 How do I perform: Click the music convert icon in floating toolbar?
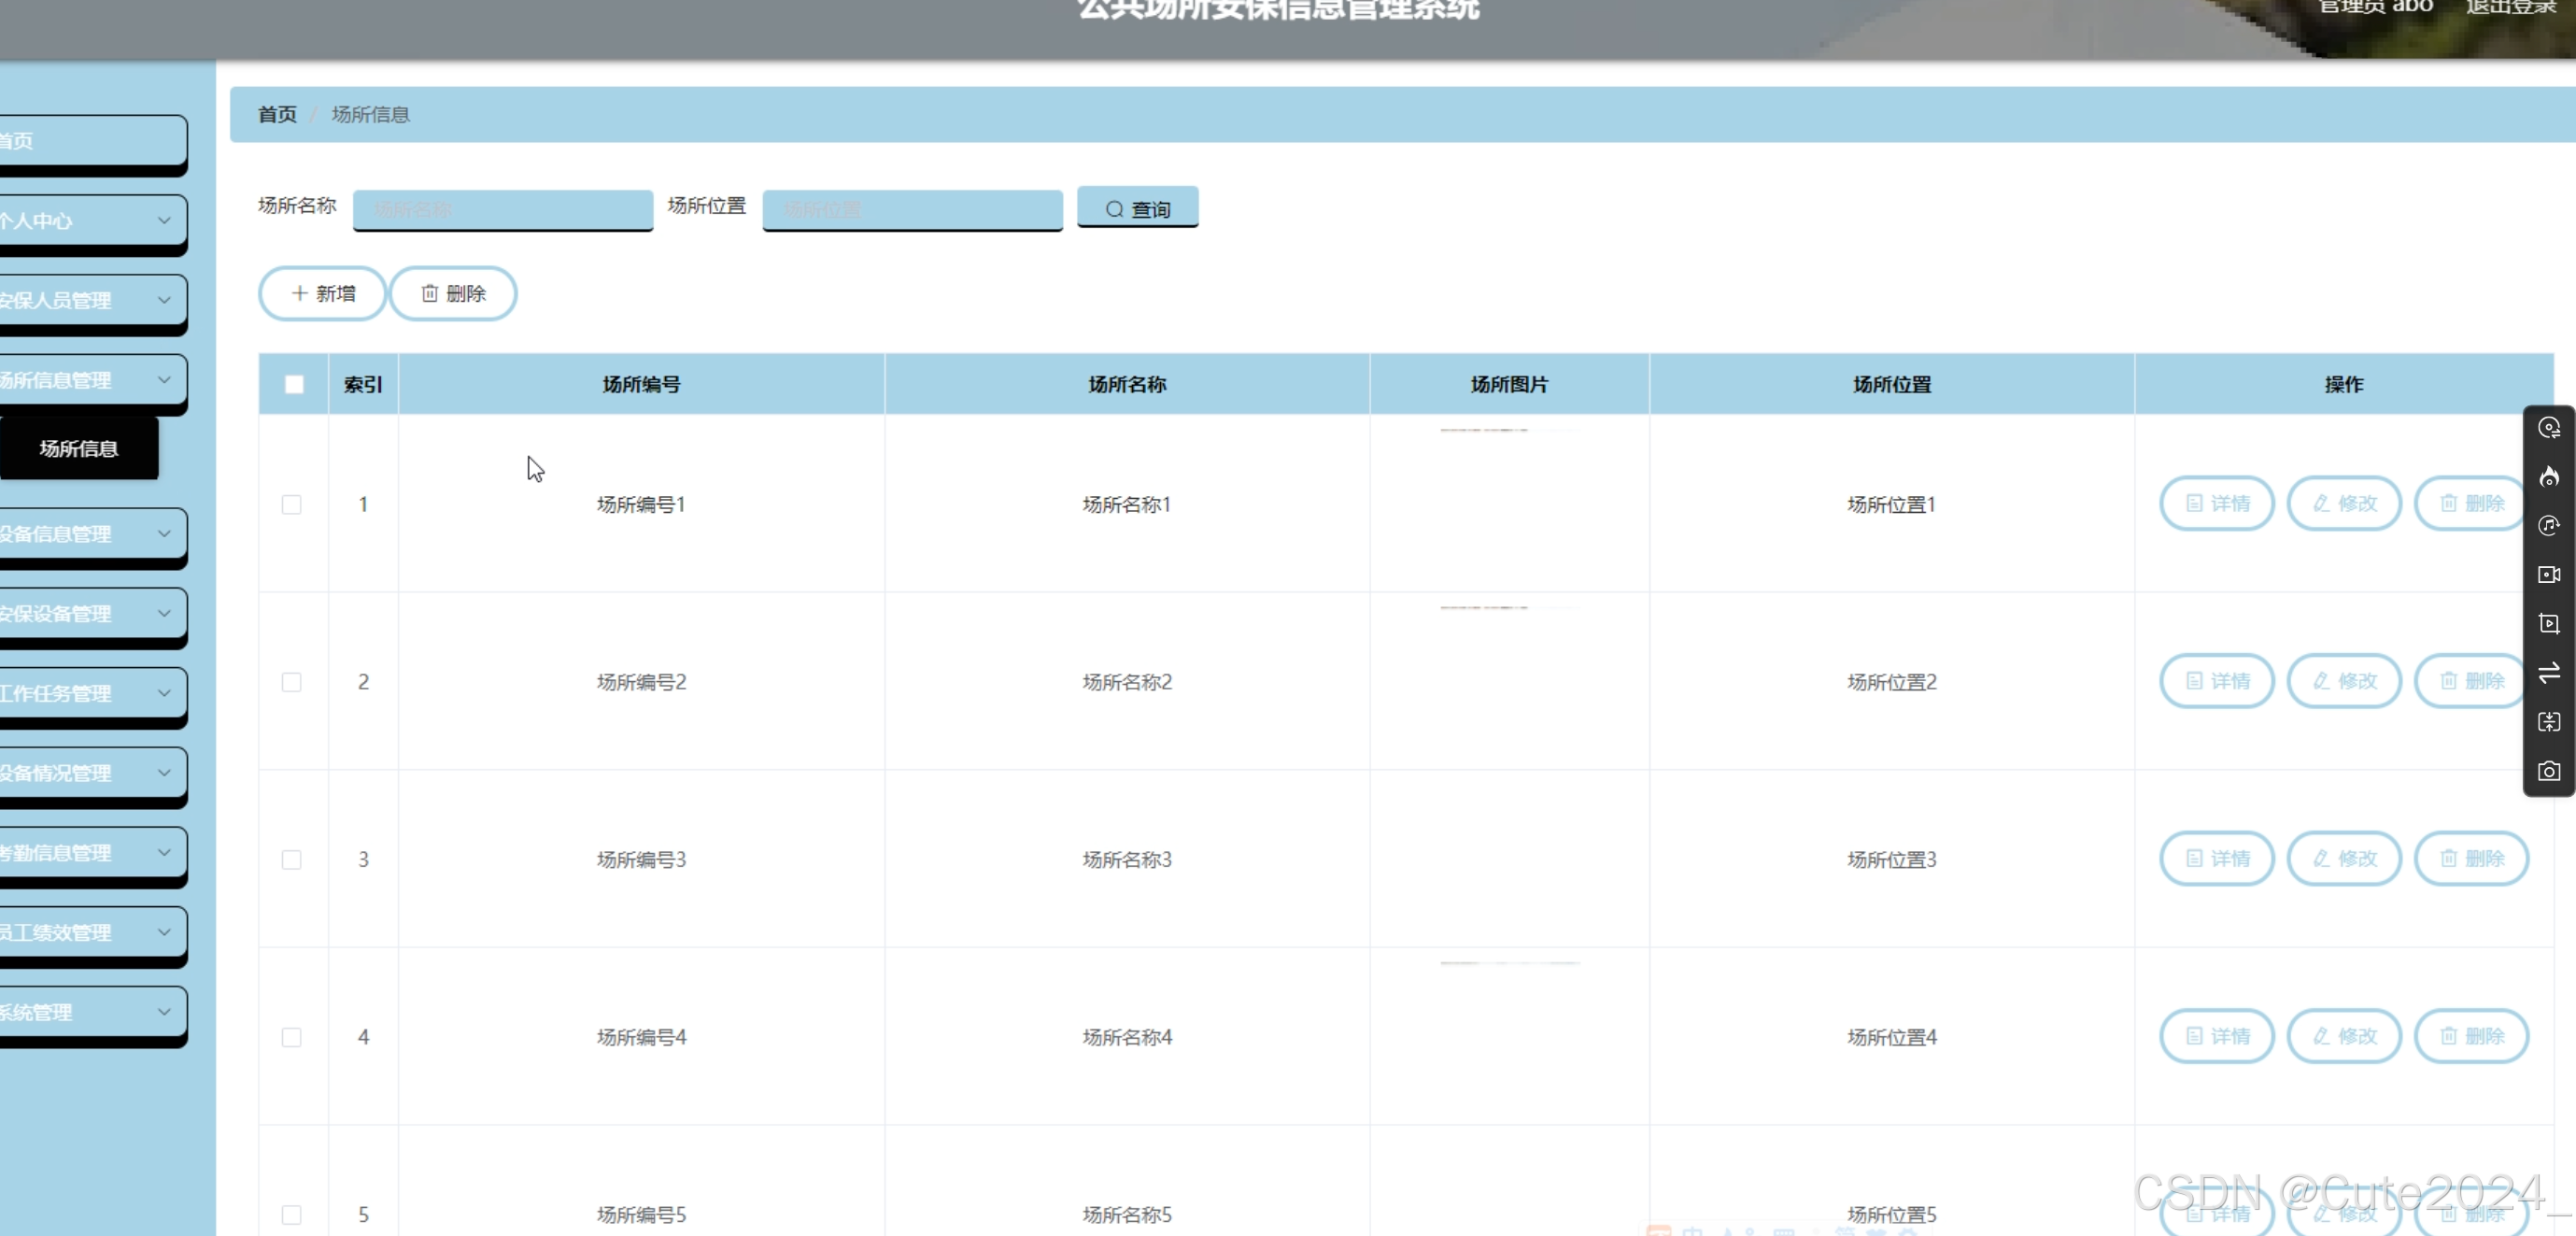click(2549, 526)
